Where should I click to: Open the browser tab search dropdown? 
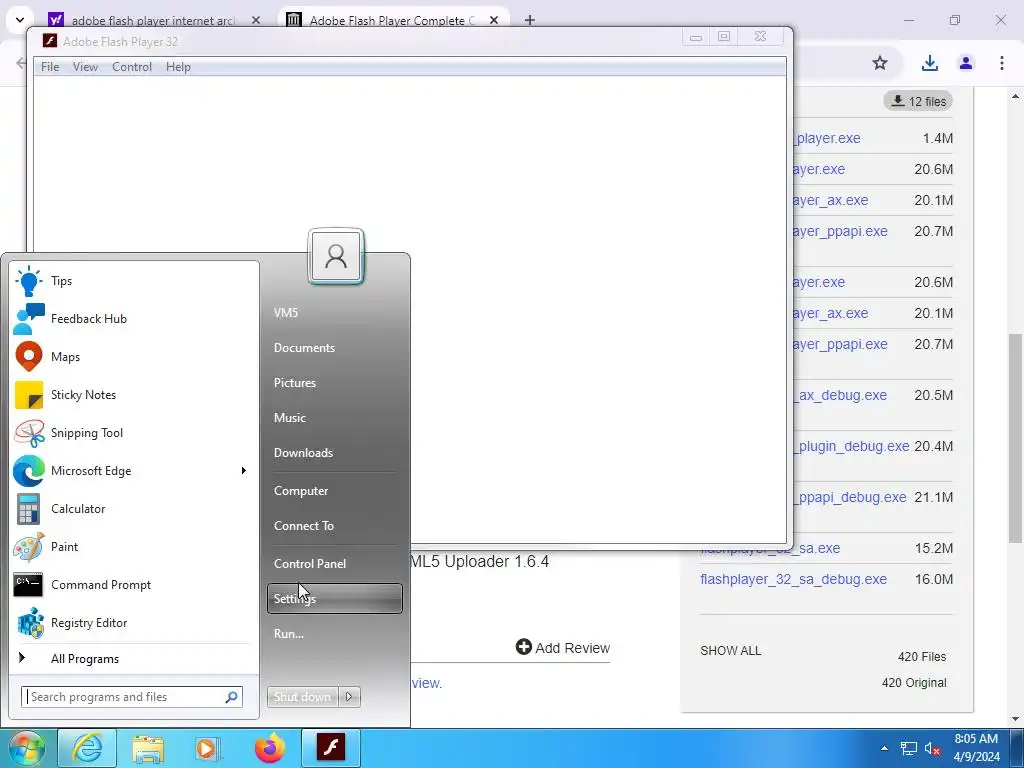[20, 20]
